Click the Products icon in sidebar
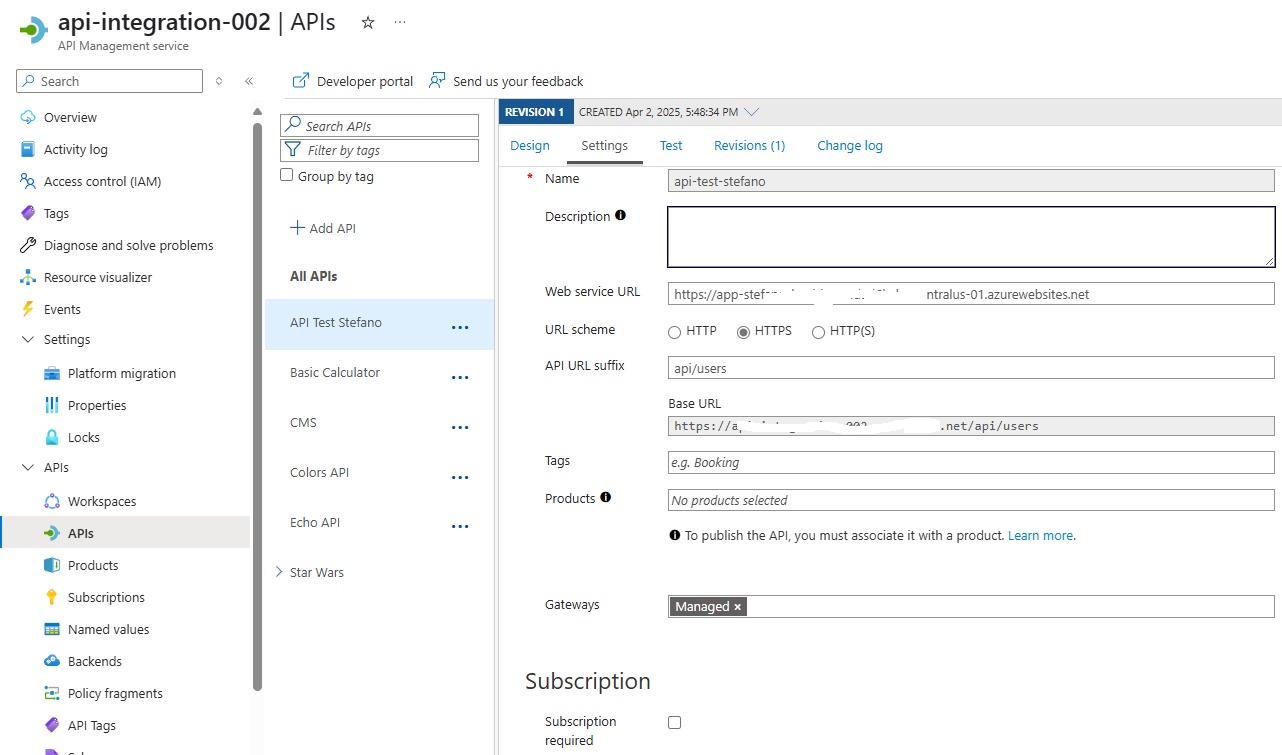This screenshot has width=1282, height=755. (x=52, y=565)
